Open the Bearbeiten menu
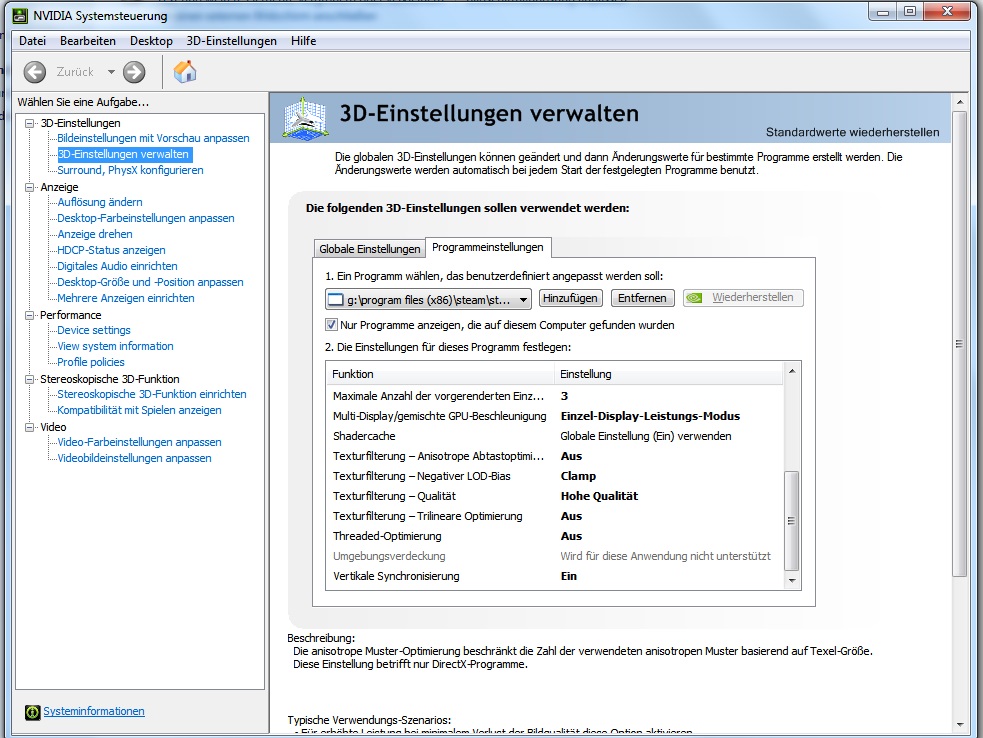The width and height of the screenshot is (983, 738). pos(88,41)
